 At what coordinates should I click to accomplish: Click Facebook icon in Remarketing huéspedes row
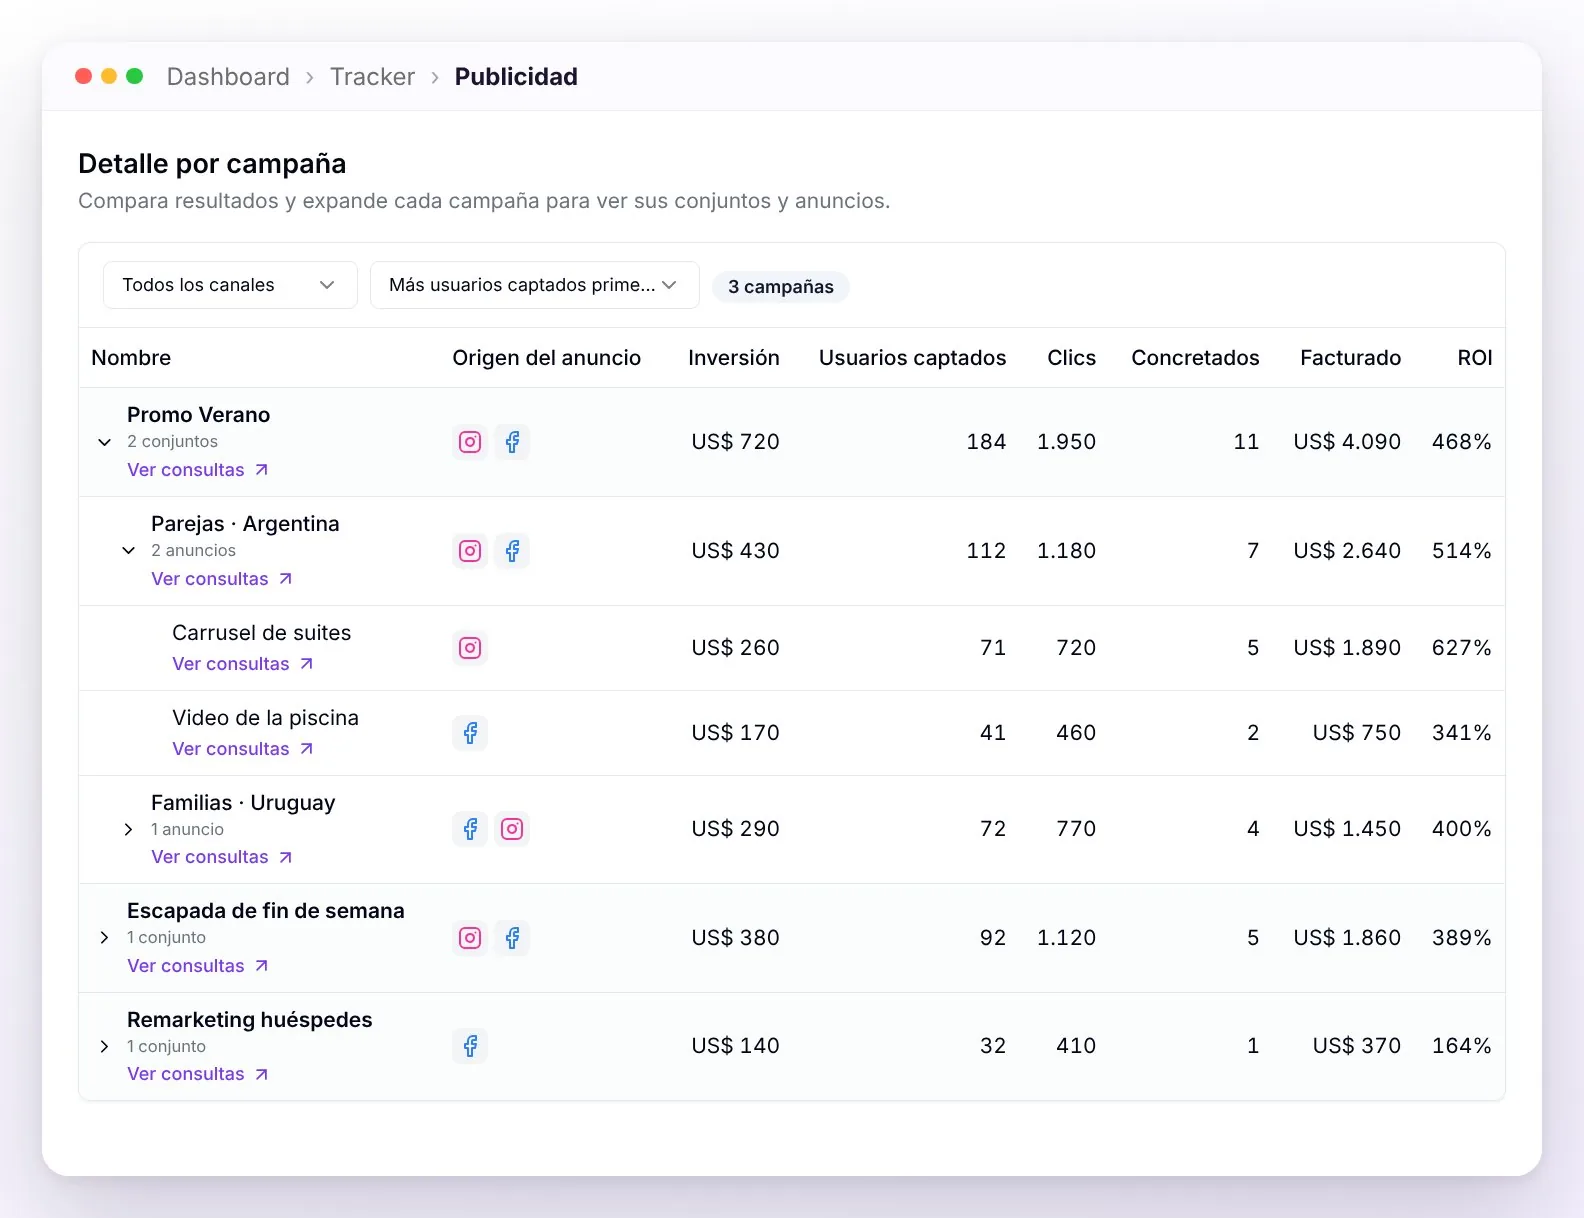click(470, 1046)
